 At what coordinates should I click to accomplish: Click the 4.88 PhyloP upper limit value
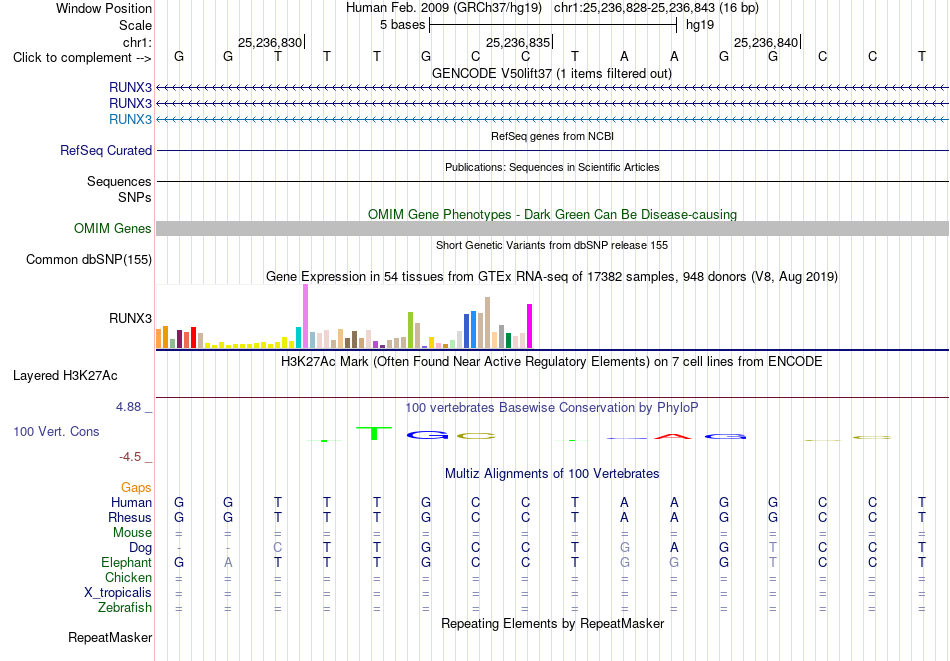(128, 407)
